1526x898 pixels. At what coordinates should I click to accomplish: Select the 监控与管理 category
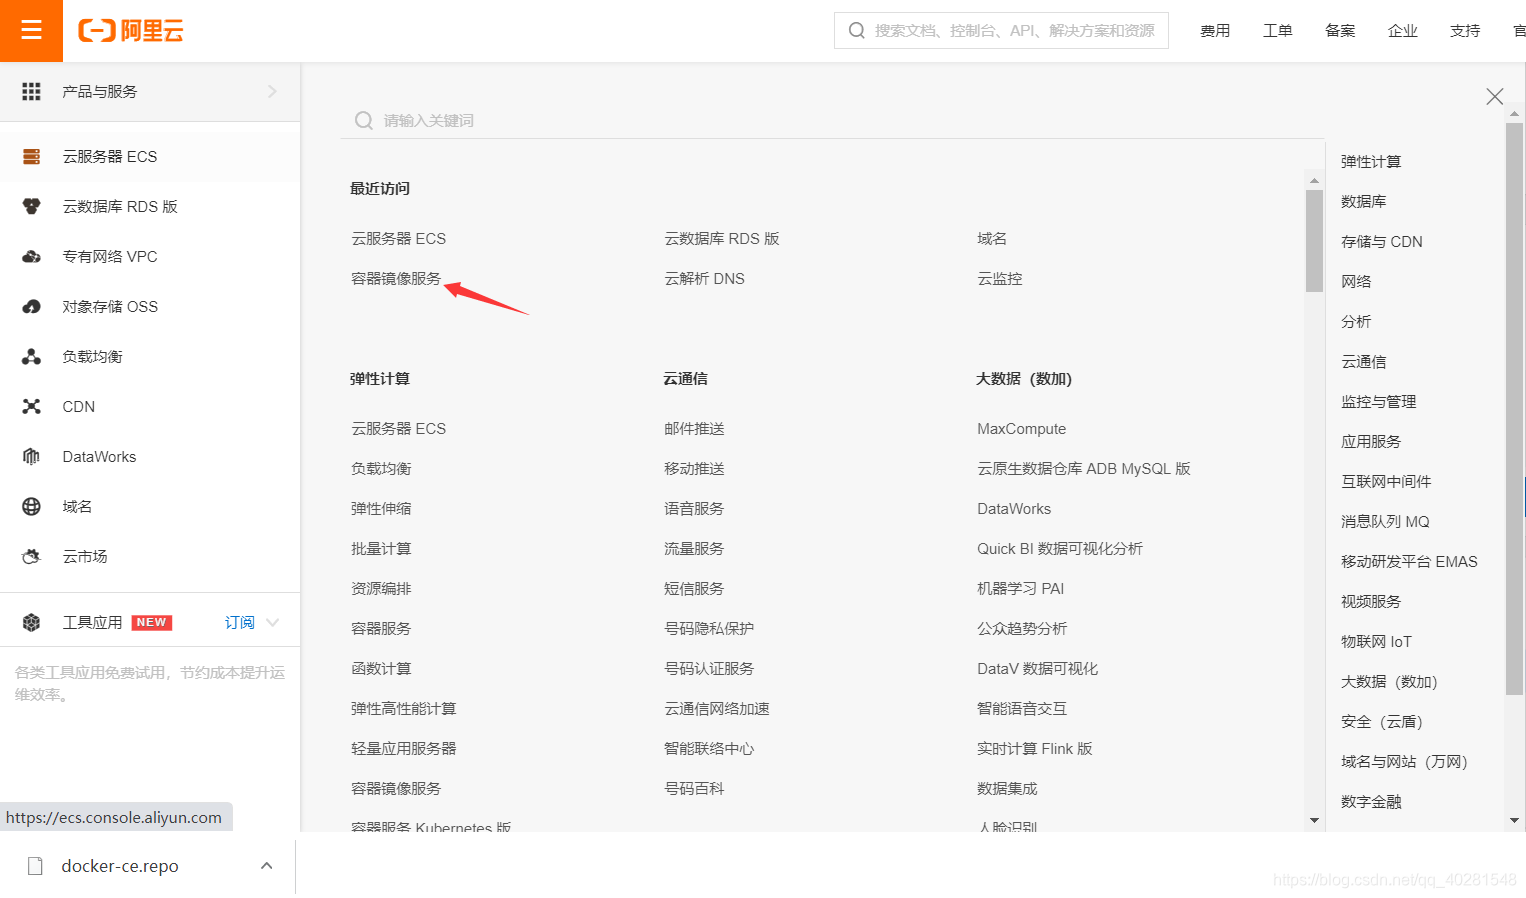[x=1379, y=401]
